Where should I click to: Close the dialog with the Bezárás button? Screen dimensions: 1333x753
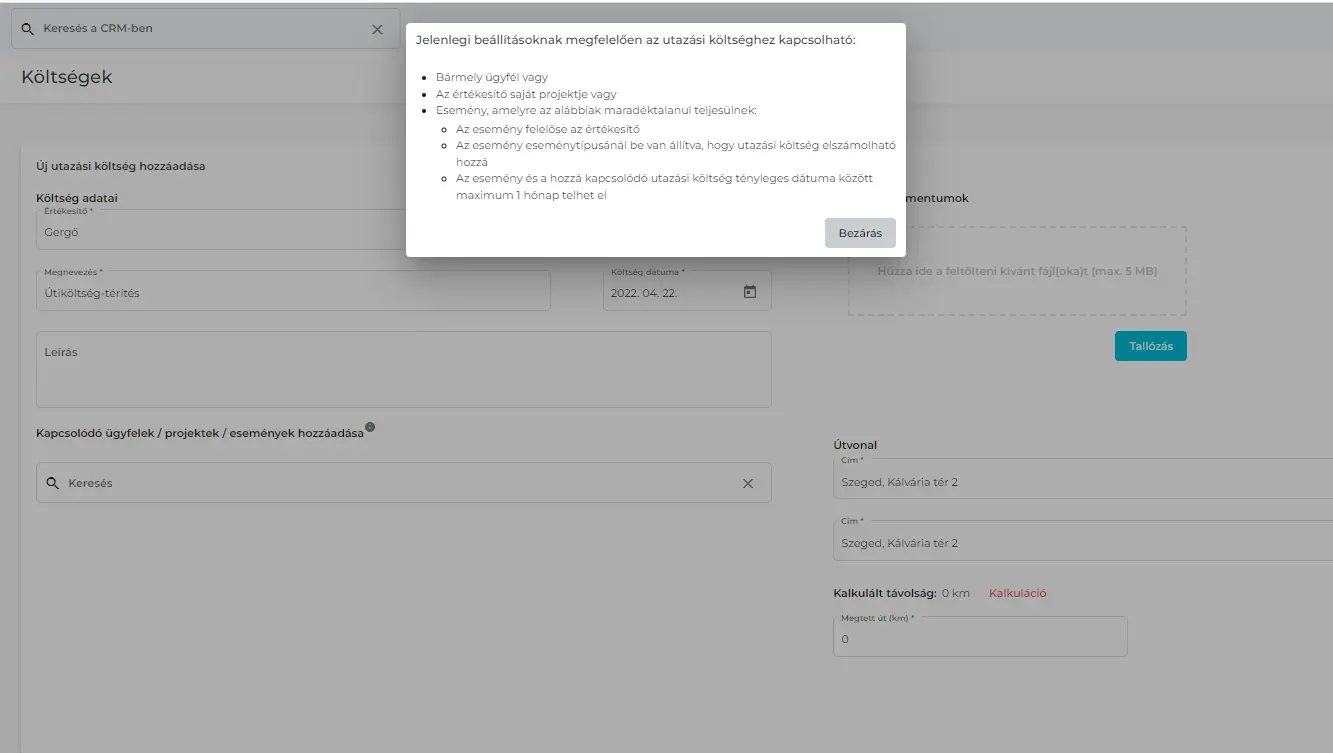pos(859,233)
